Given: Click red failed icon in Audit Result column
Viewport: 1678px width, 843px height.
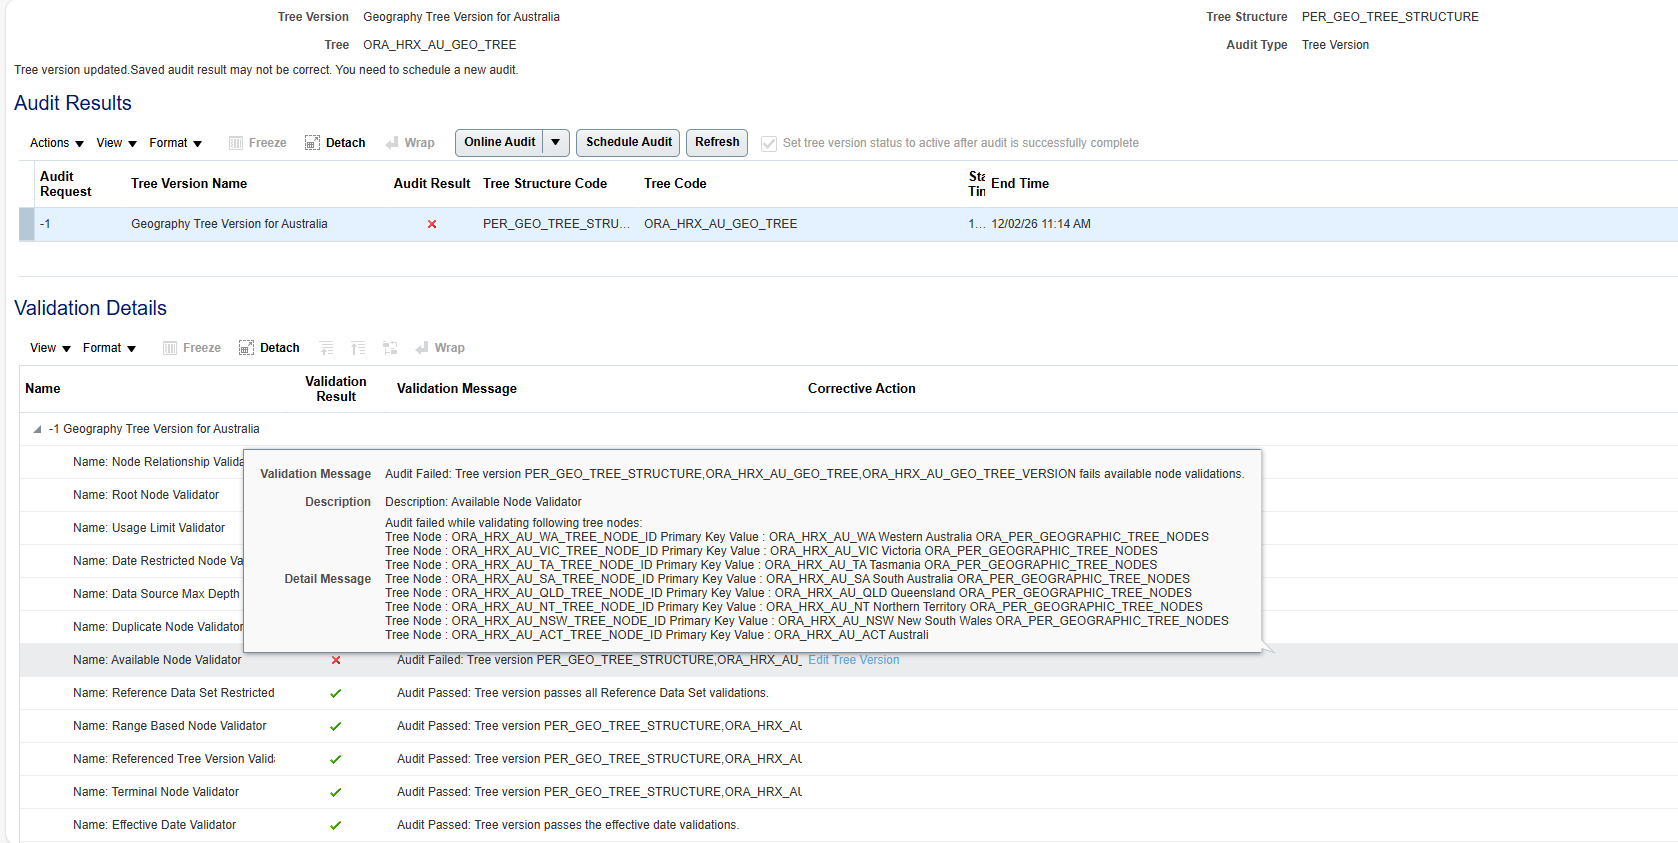Looking at the screenshot, I should coord(432,224).
